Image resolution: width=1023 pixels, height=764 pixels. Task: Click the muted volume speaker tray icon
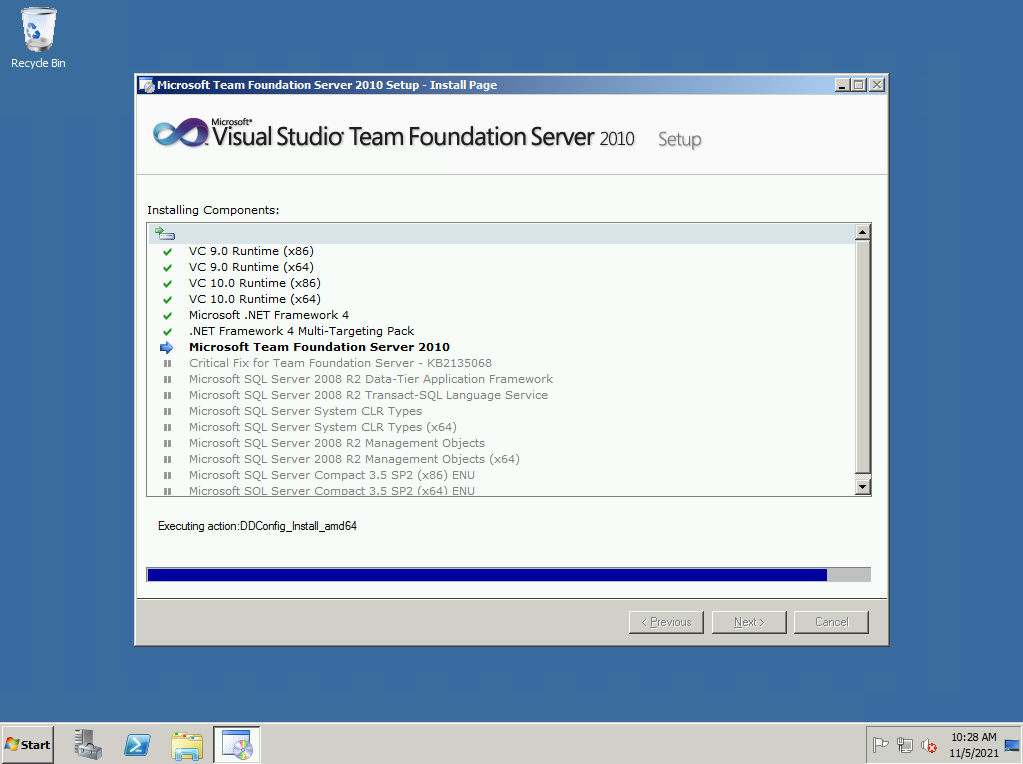pyautogui.click(x=929, y=745)
